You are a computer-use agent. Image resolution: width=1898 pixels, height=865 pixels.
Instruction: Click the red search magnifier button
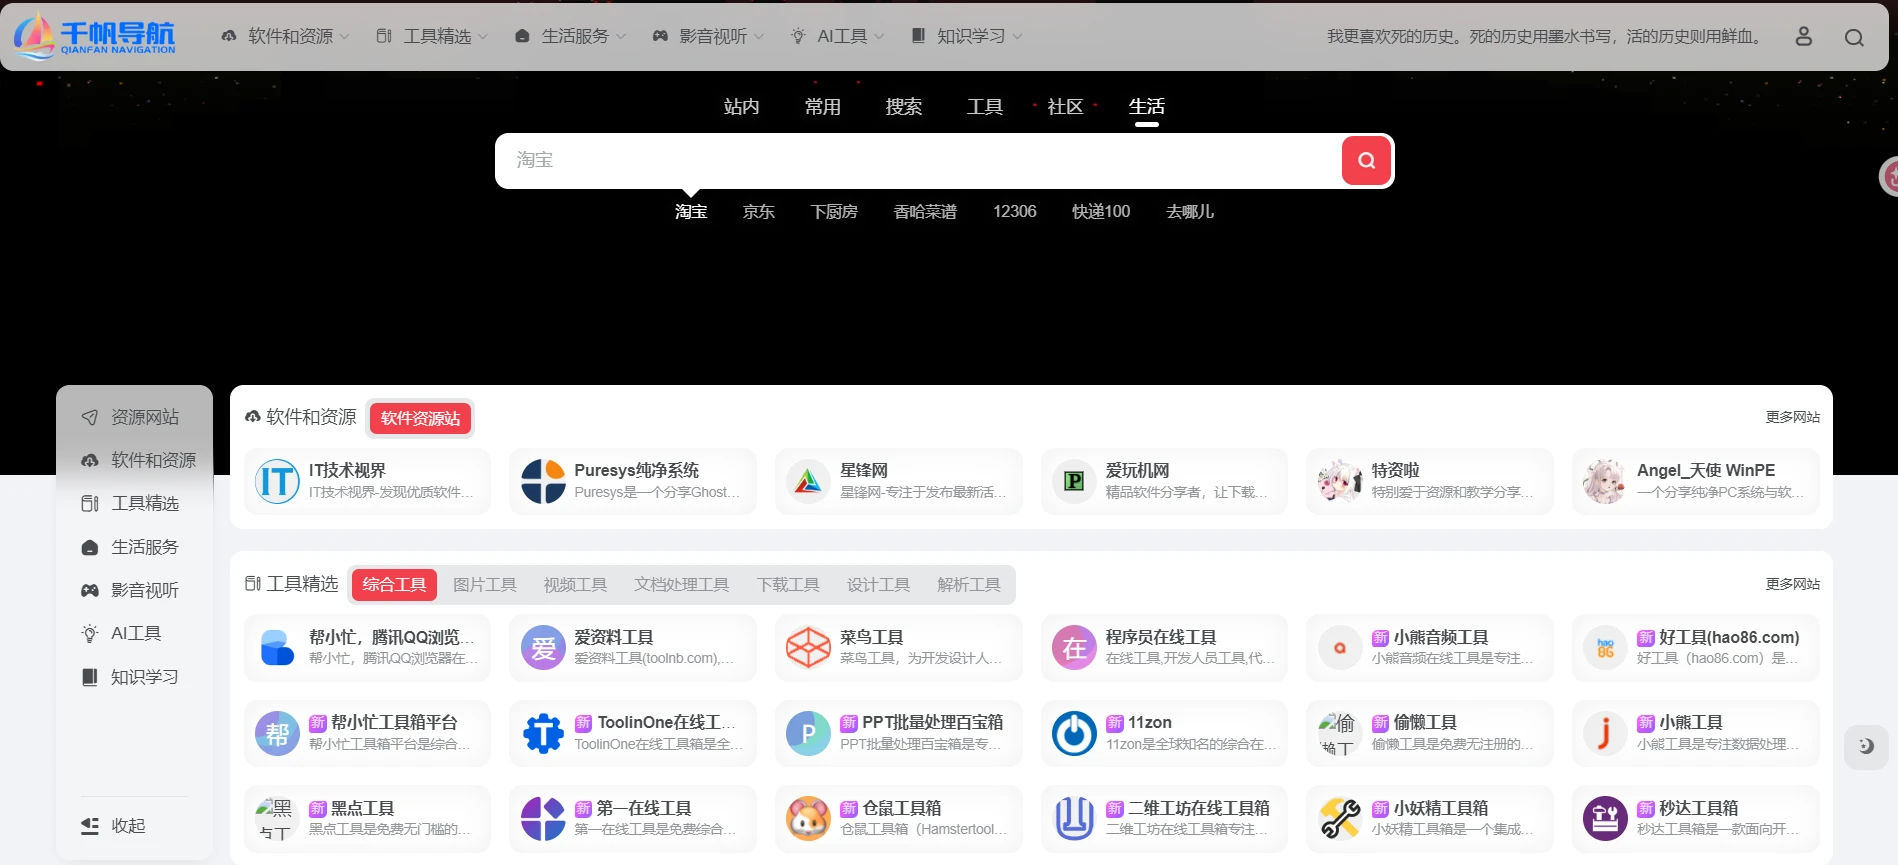[x=1366, y=161]
